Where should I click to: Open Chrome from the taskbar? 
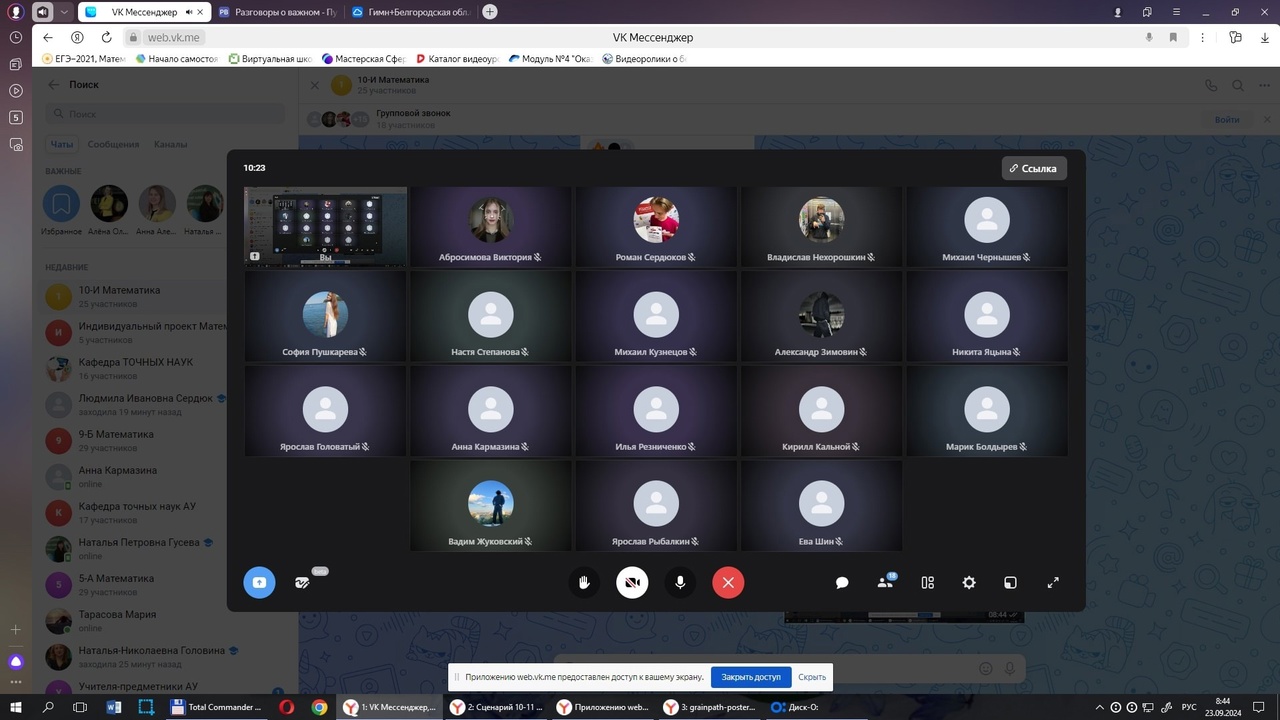(x=319, y=707)
